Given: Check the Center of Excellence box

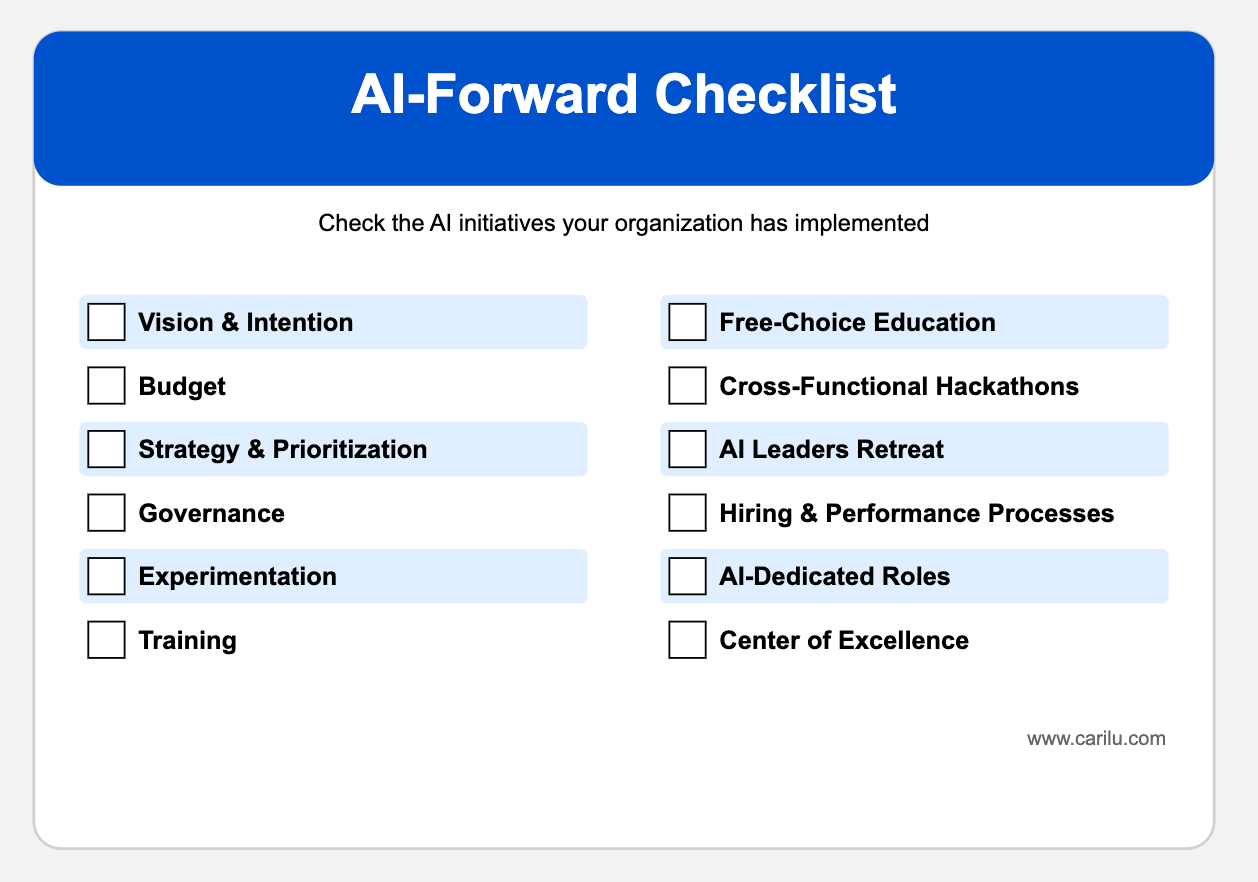Looking at the screenshot, I should pyautogui.click(x=687, y=640).
